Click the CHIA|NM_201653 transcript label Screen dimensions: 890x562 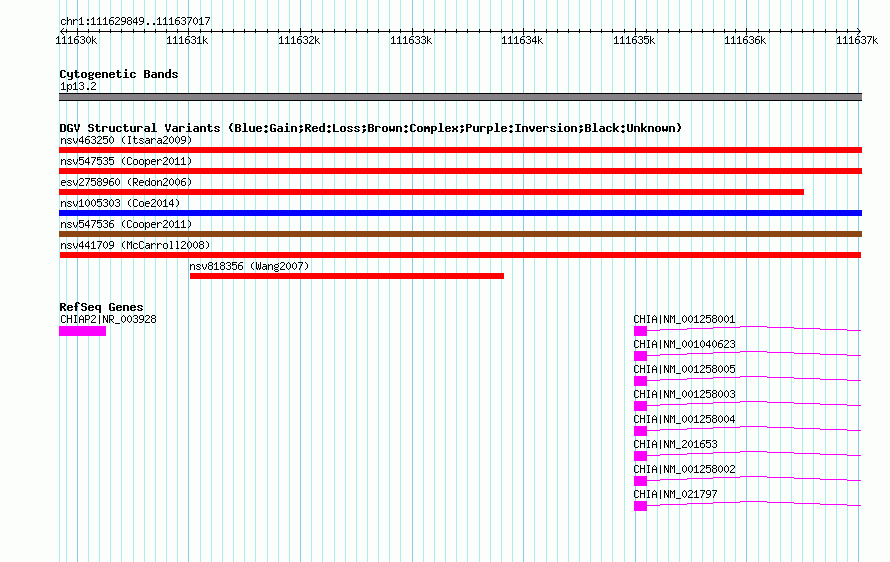(675, 444)
